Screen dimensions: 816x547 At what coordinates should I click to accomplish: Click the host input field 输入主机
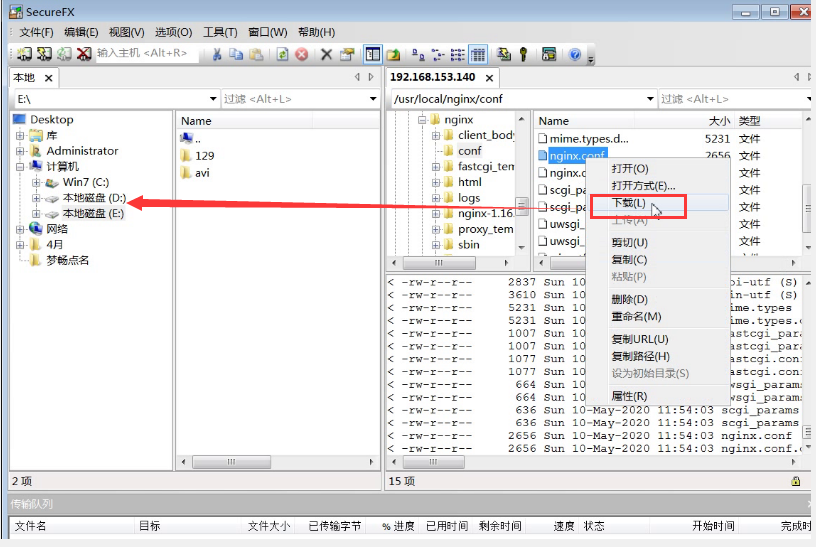point(147,53)
